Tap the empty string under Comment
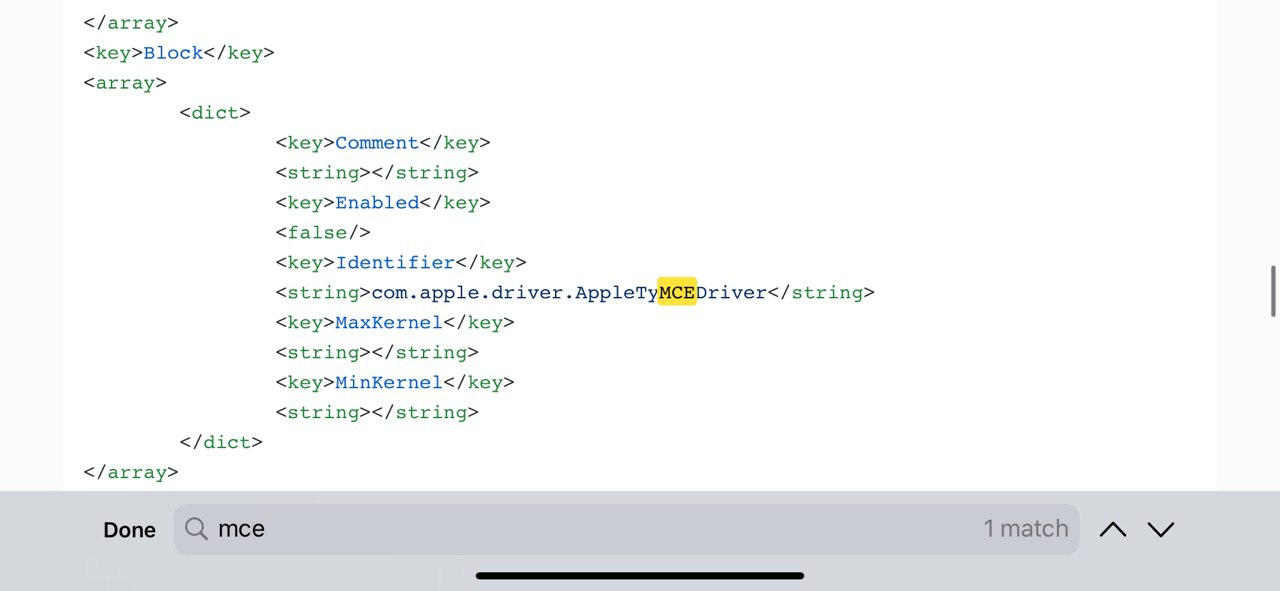The width and height of the screenshot is (1280, 591). 377,173
